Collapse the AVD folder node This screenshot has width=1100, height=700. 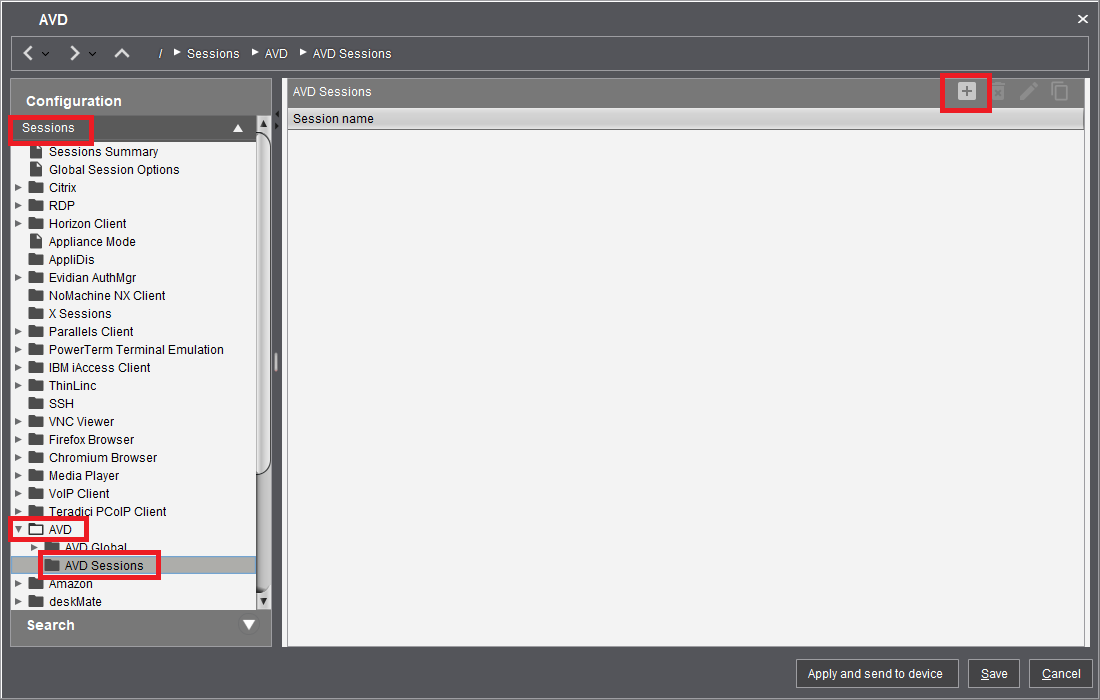point(18,530)
